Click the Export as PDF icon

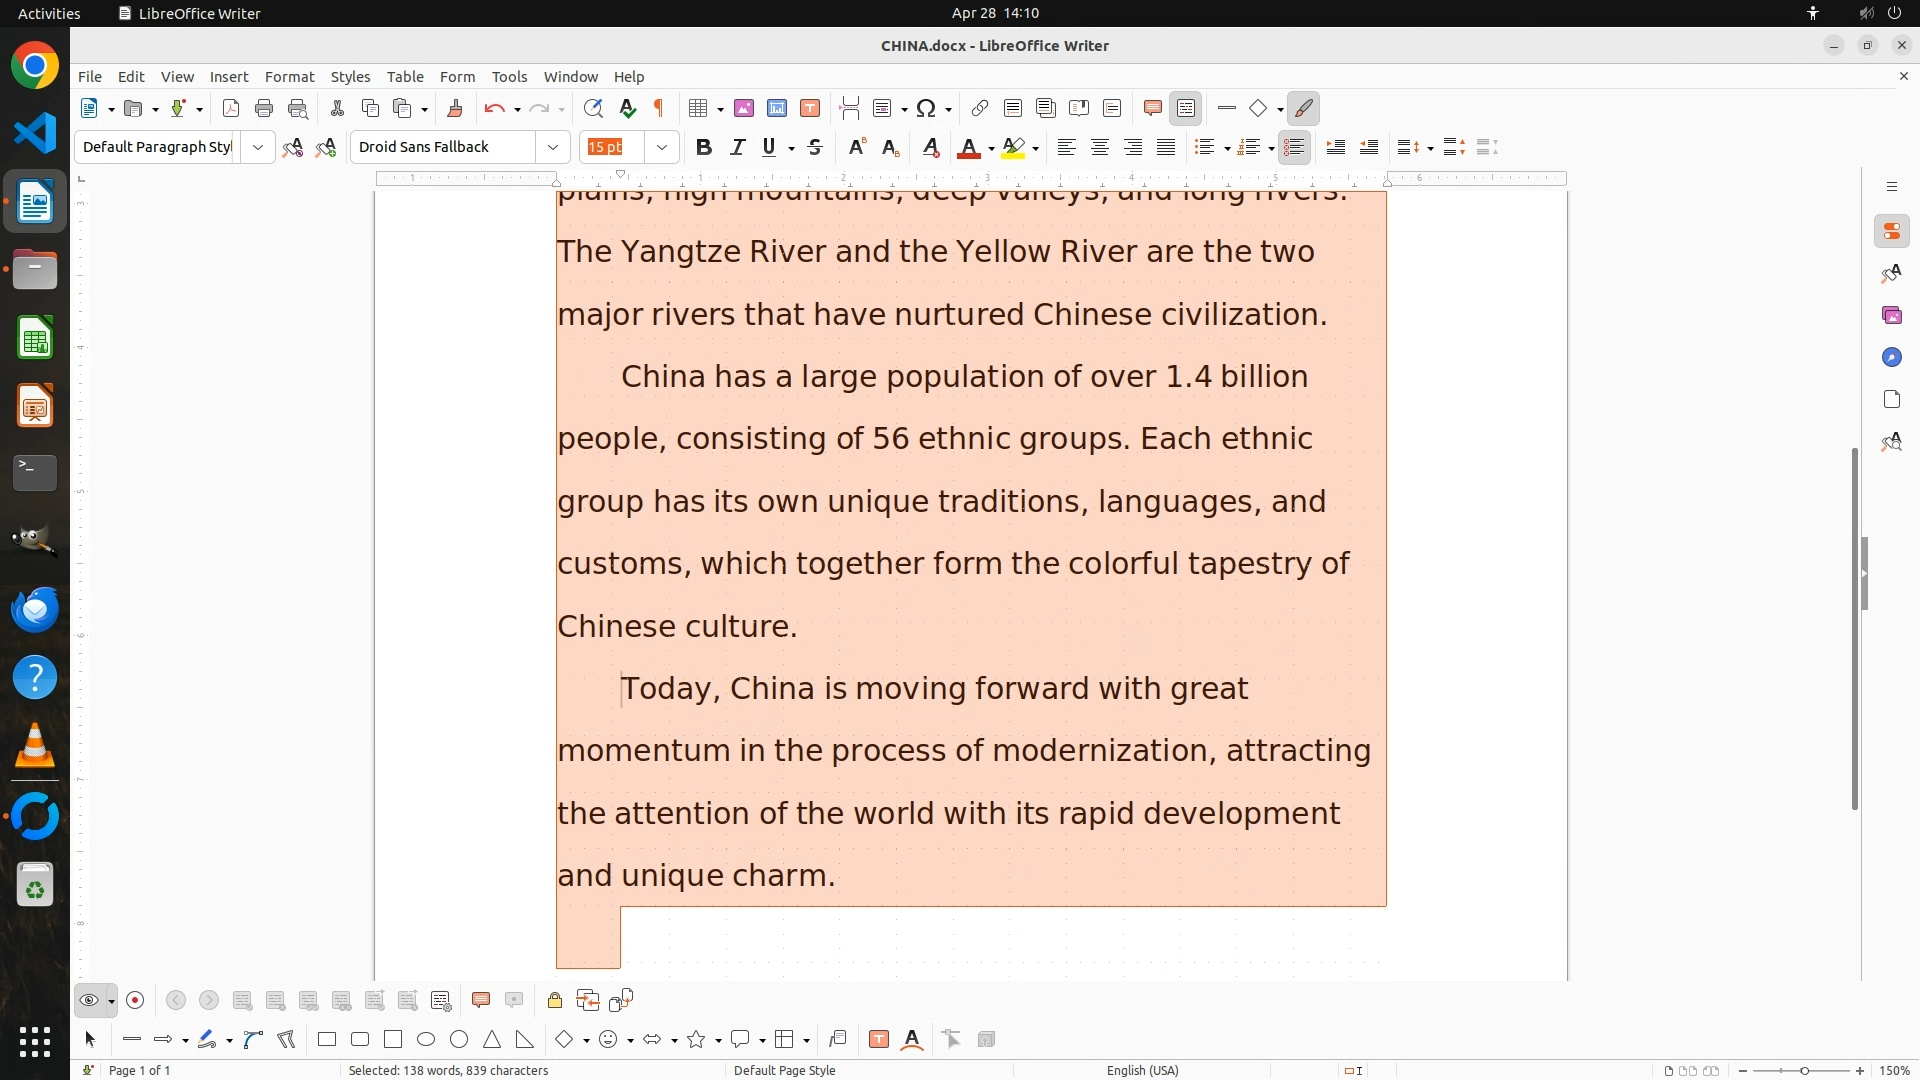(231, 108)
